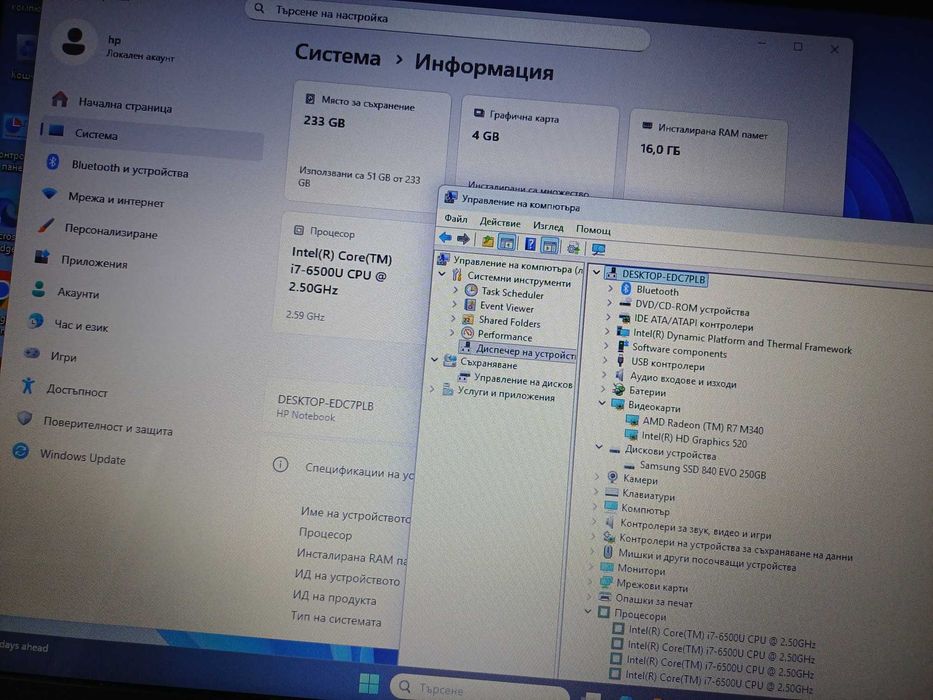Screen dimensions: 933x700
Task: Open the Файл menu
Action: [x=456, y=219]
